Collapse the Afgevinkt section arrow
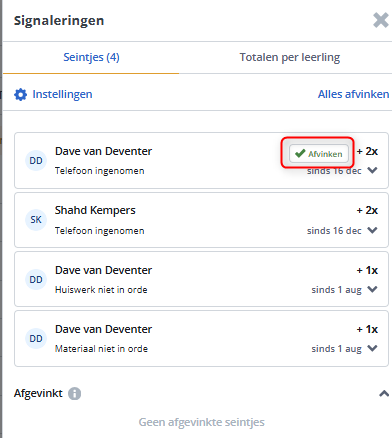This screenshot has height=438, width=392. tap(384, 394)
